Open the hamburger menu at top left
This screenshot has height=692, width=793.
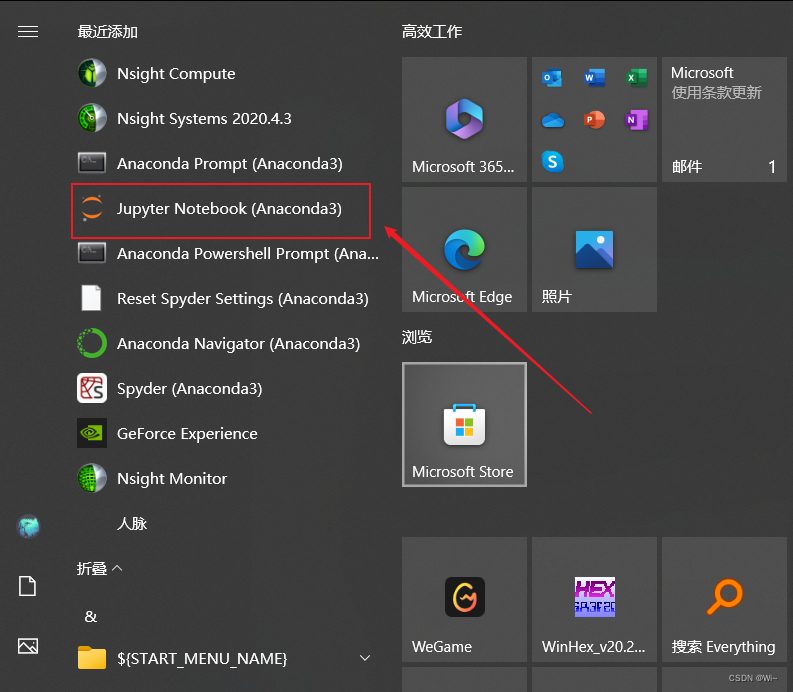click(x=28, y=32)
